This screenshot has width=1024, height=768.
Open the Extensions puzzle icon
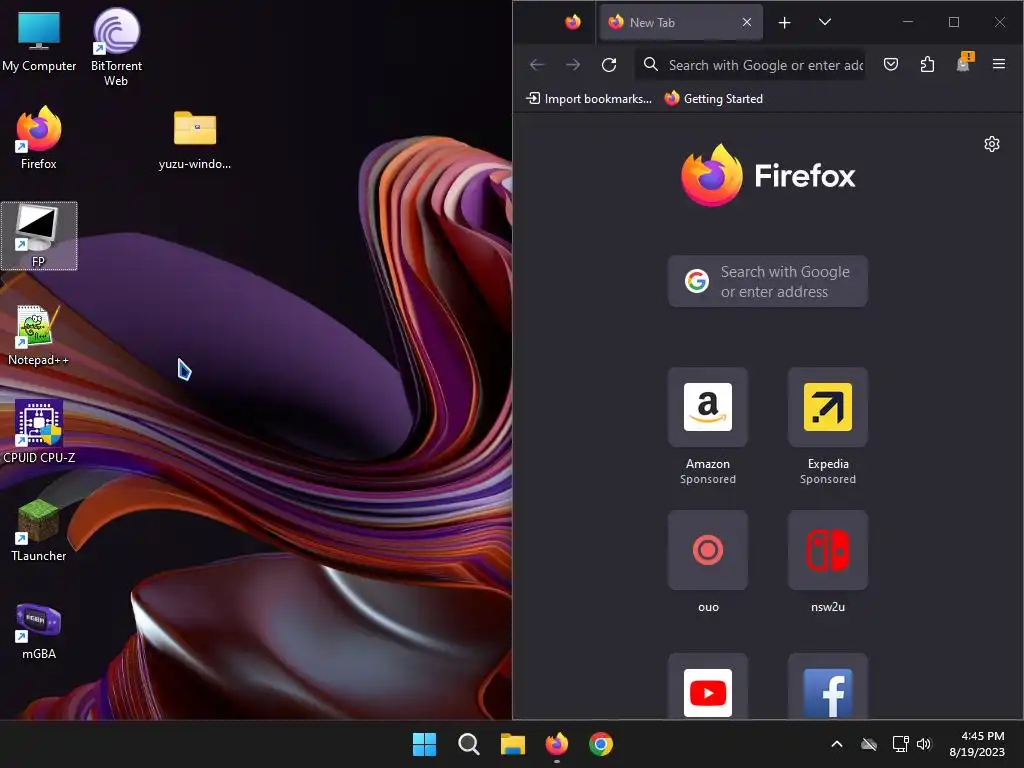927,64
